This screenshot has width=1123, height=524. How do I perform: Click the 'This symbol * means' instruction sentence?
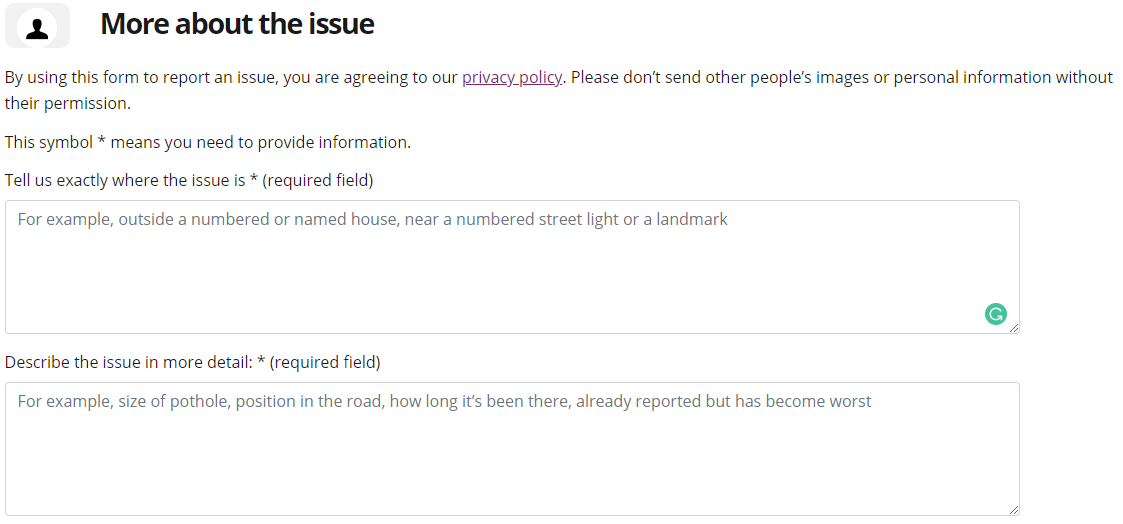click(208, 142)
